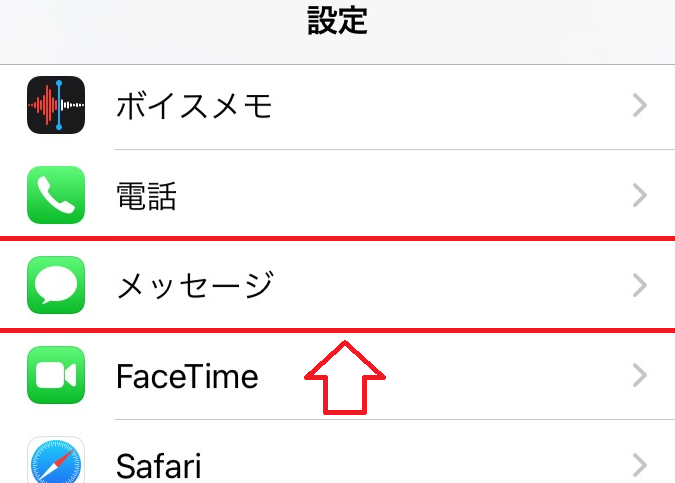Choose the FaceTime text label

(x=187, y=376)
